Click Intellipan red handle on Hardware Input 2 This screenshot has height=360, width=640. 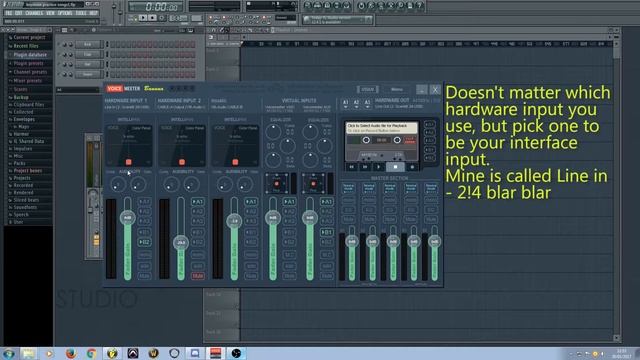click(x=182, y=162)
